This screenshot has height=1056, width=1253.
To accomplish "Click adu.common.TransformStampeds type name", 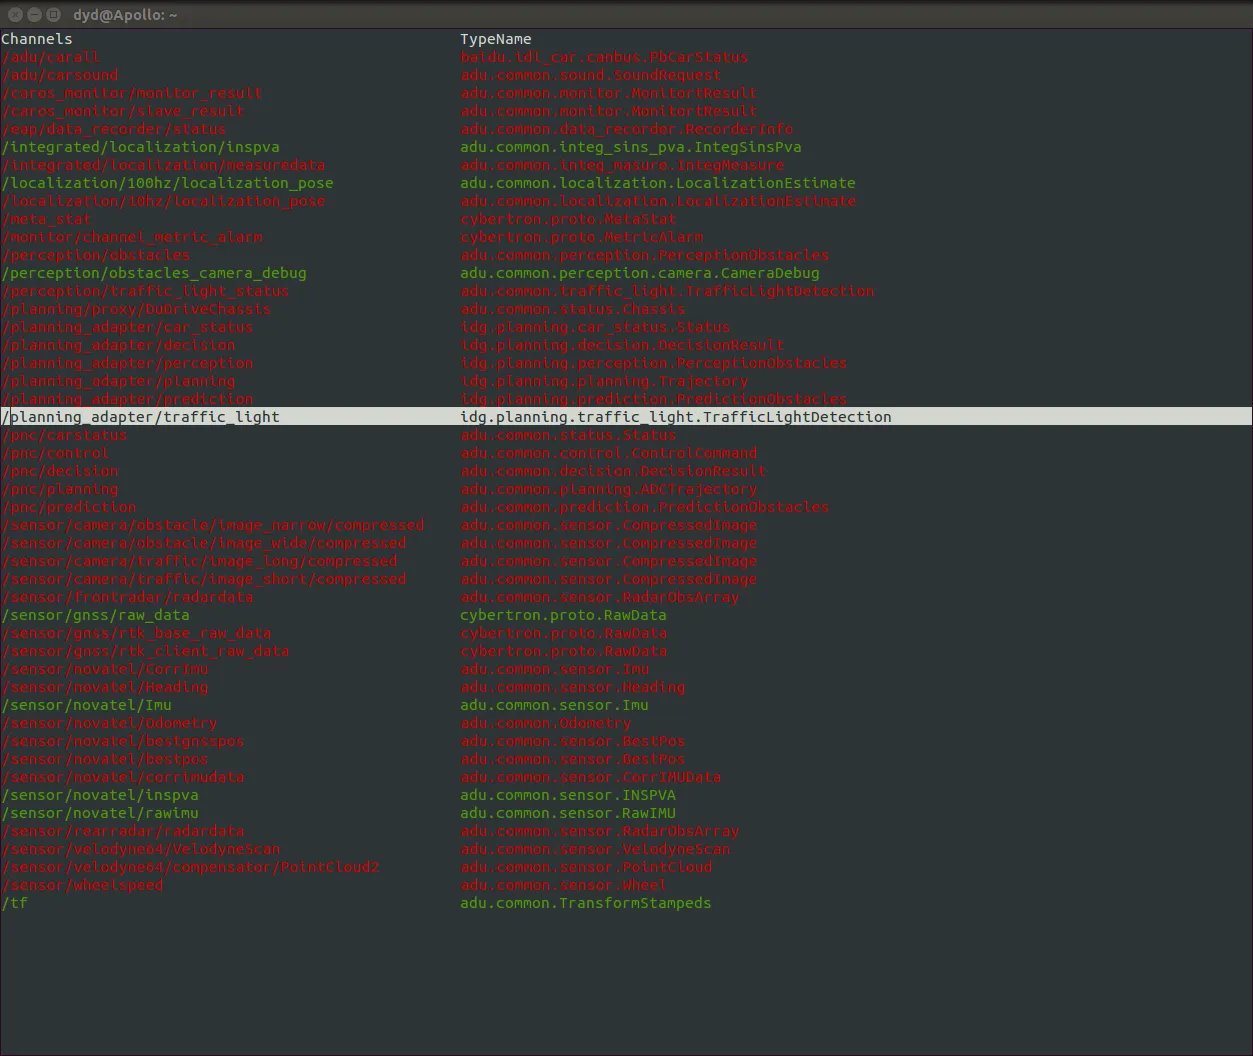I will 586,903.
